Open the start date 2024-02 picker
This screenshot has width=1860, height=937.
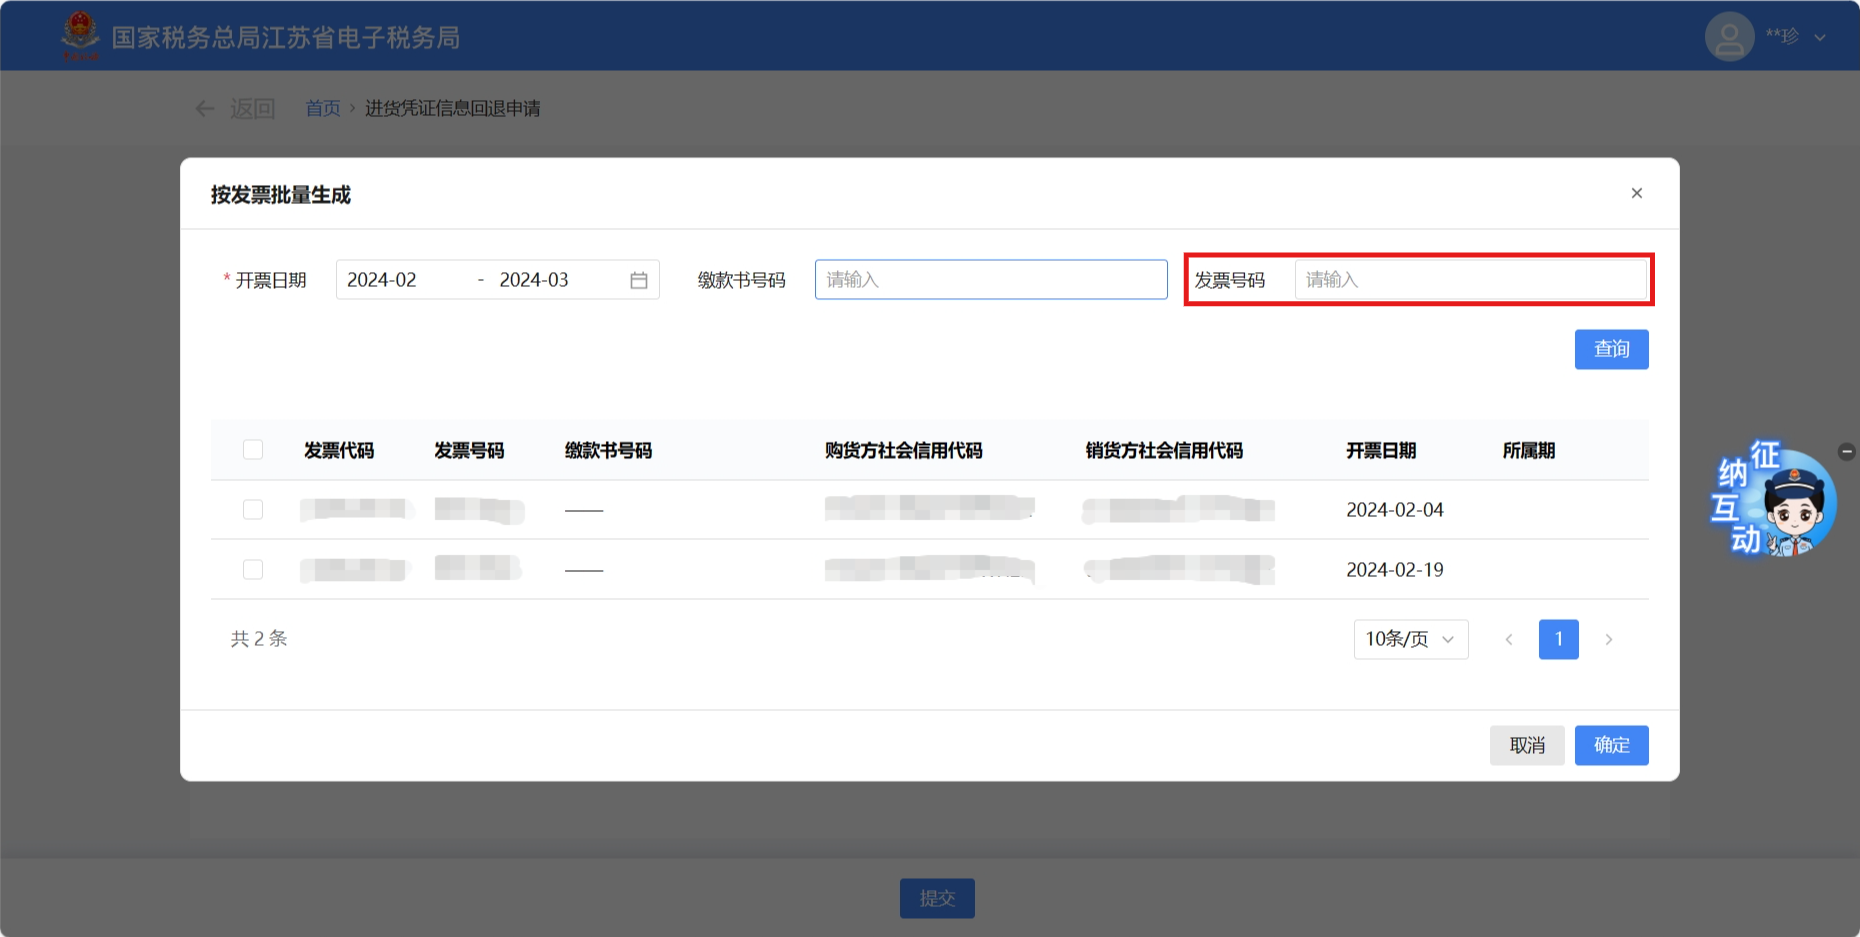click(400, 280)
